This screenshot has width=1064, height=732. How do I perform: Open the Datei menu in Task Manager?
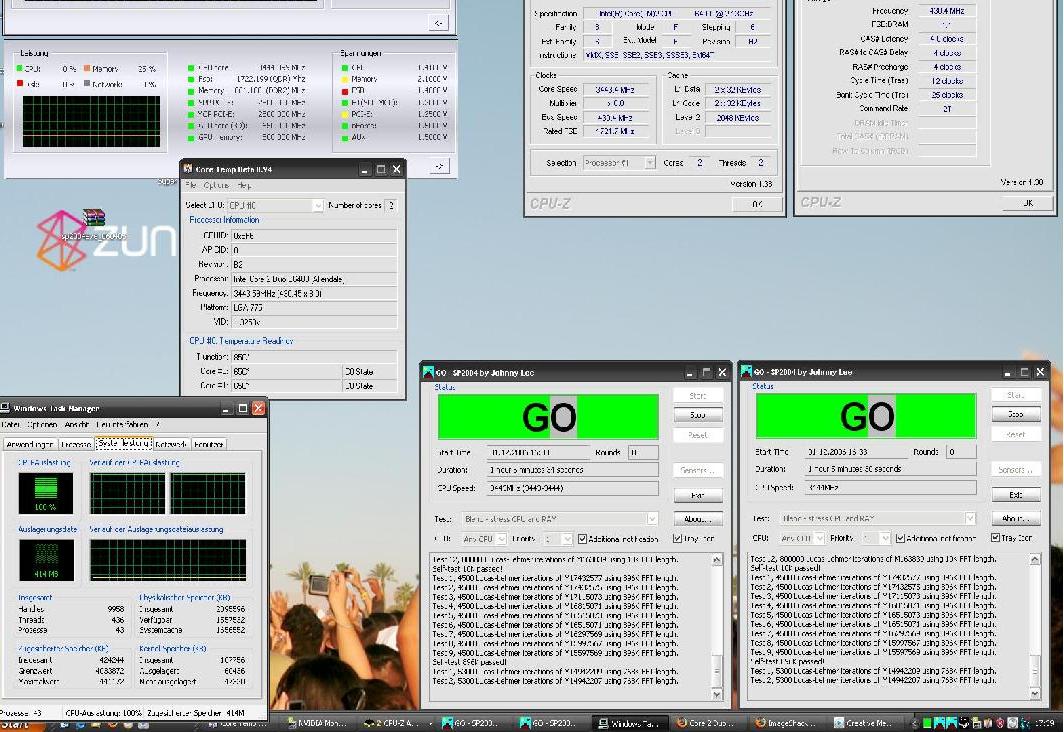click(11, 425)
